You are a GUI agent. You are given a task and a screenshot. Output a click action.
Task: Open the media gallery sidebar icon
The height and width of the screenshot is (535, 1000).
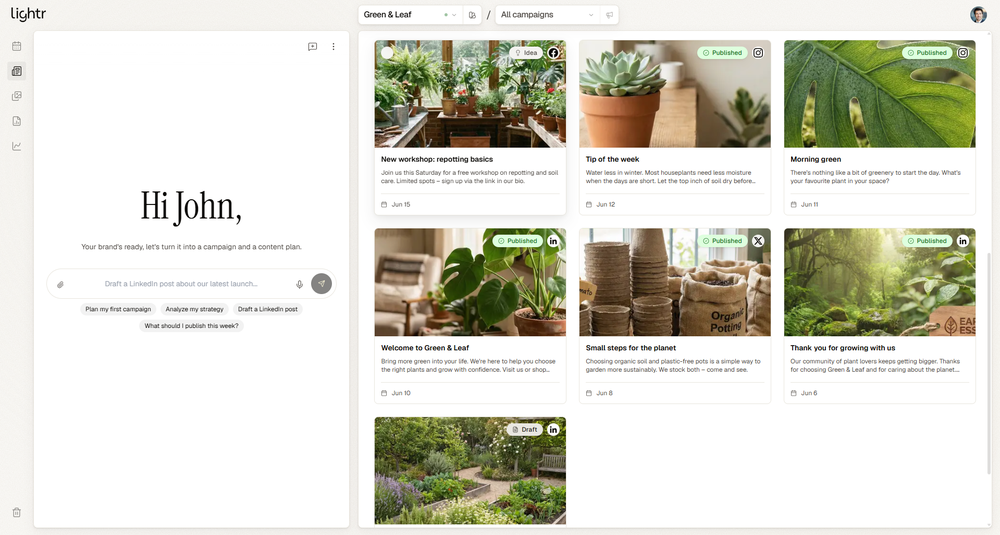click(17, 96)
